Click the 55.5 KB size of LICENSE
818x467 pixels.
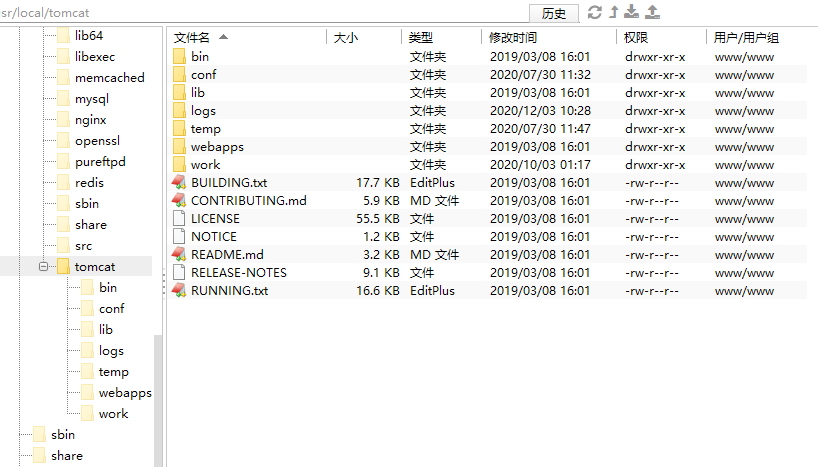tap(378, 219)
